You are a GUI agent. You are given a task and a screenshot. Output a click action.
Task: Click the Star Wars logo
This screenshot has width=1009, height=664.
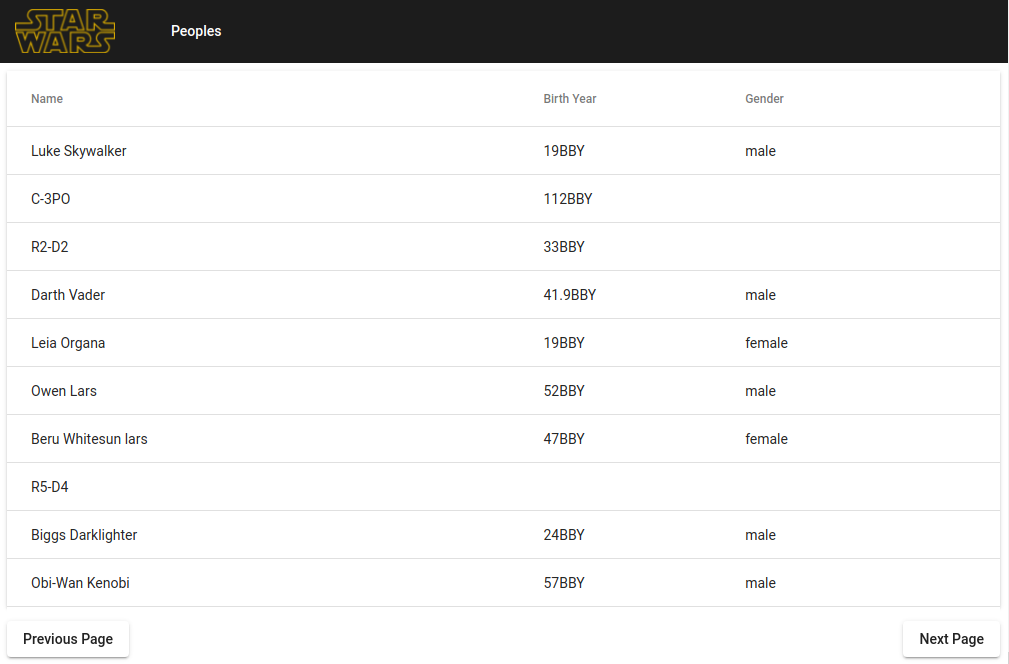pyautogui.click(x=65, y=31)
